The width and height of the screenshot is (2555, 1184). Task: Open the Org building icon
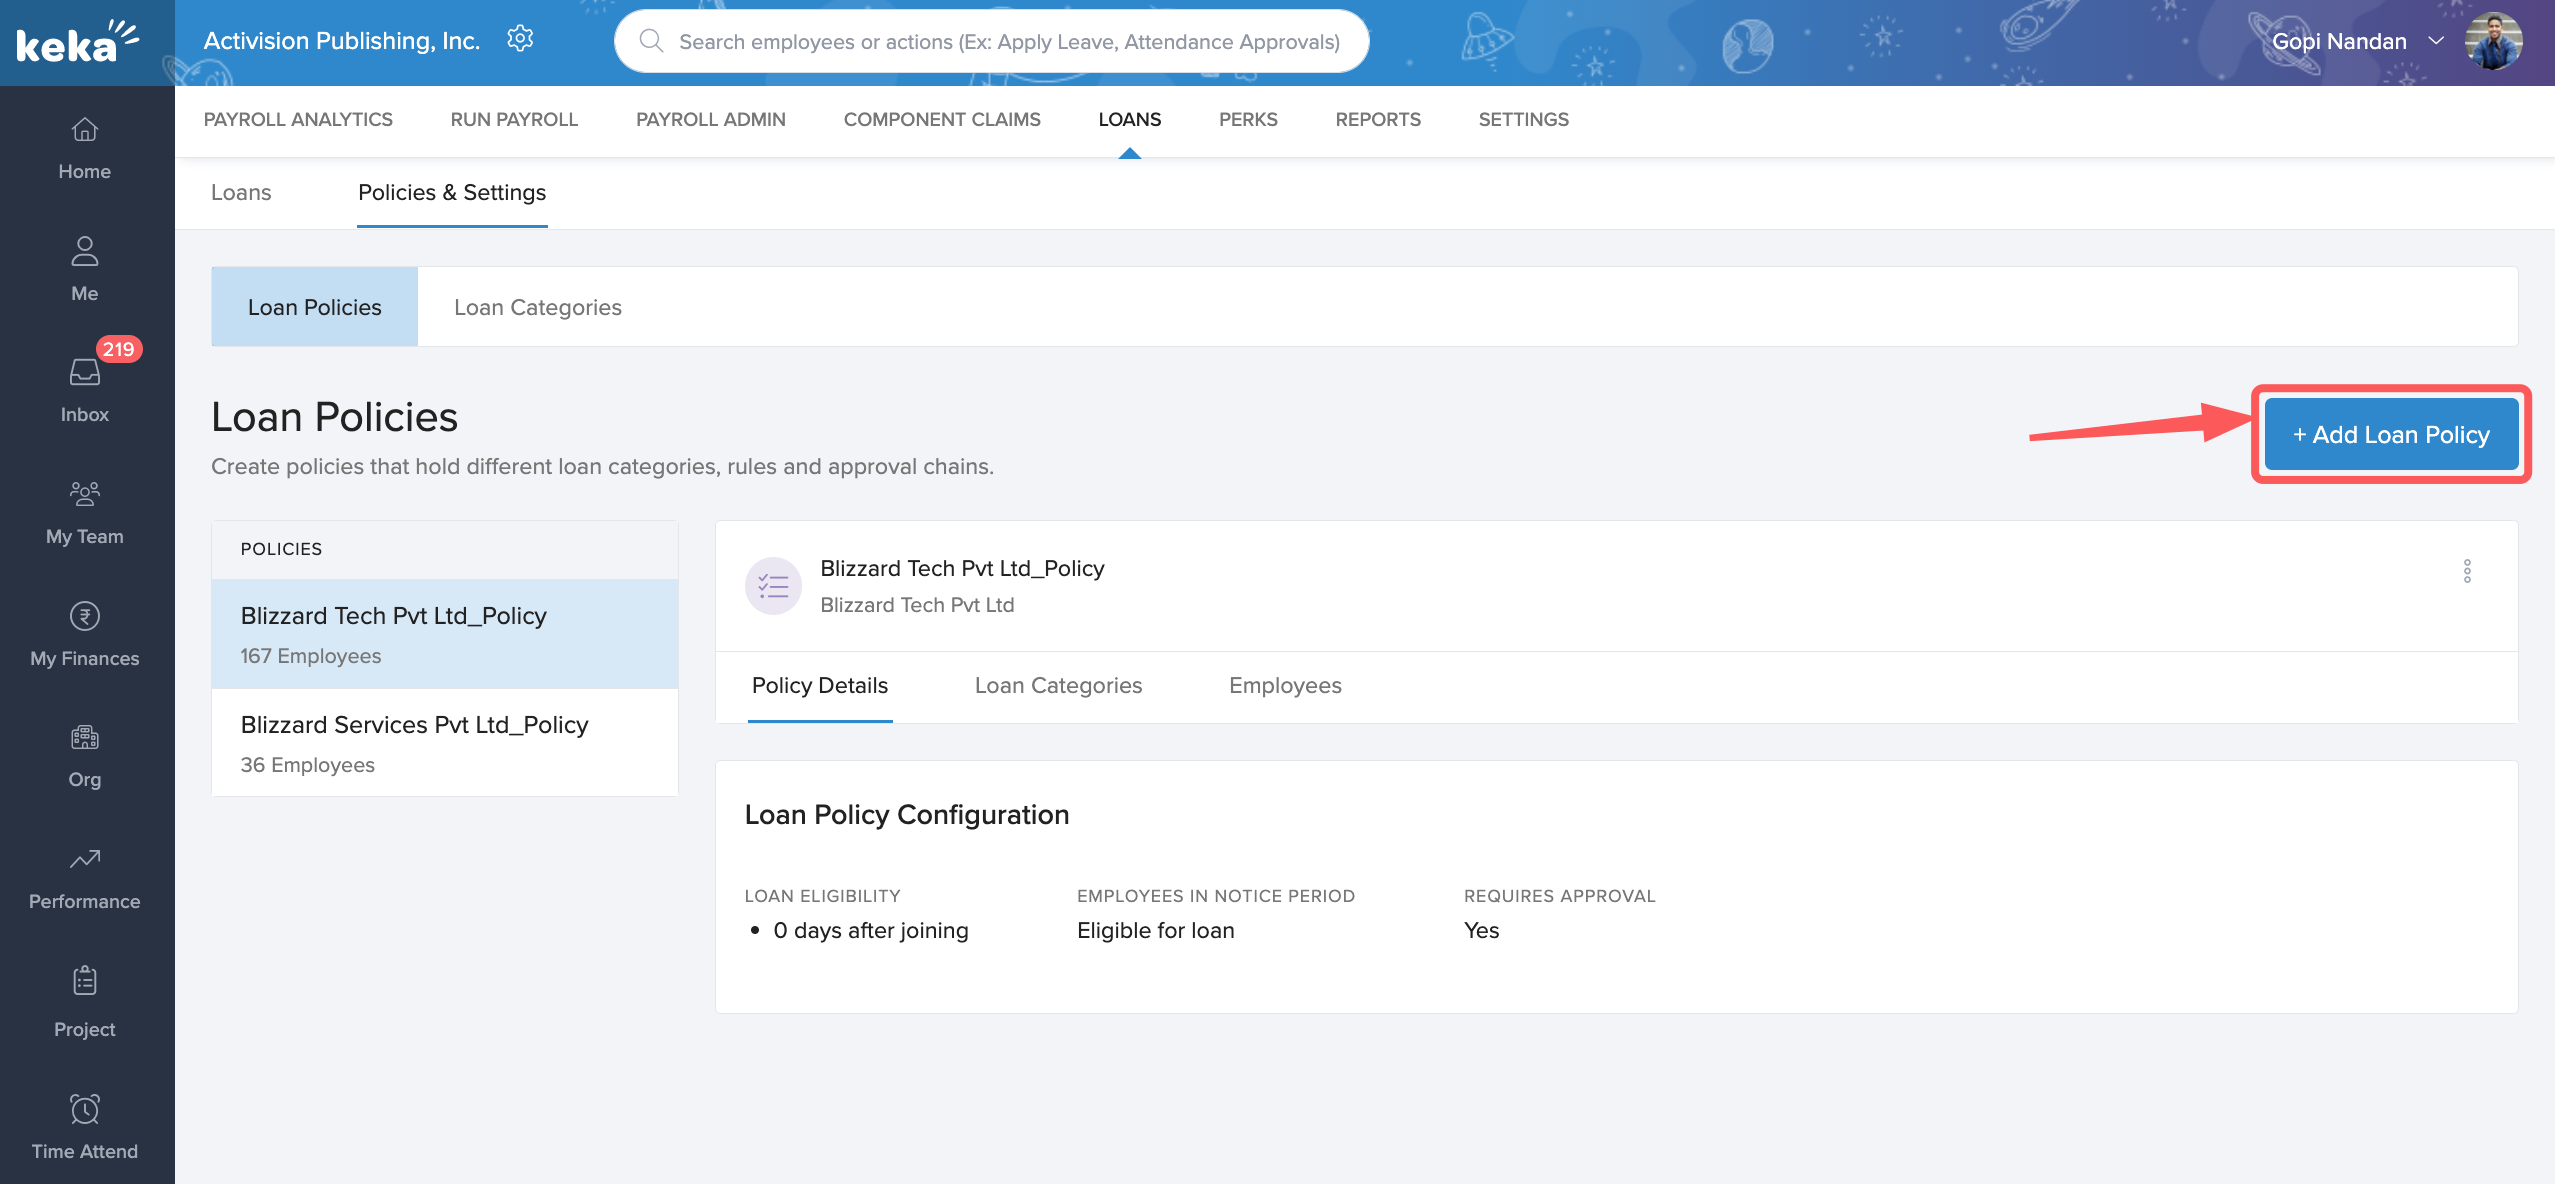pos(85,738)
